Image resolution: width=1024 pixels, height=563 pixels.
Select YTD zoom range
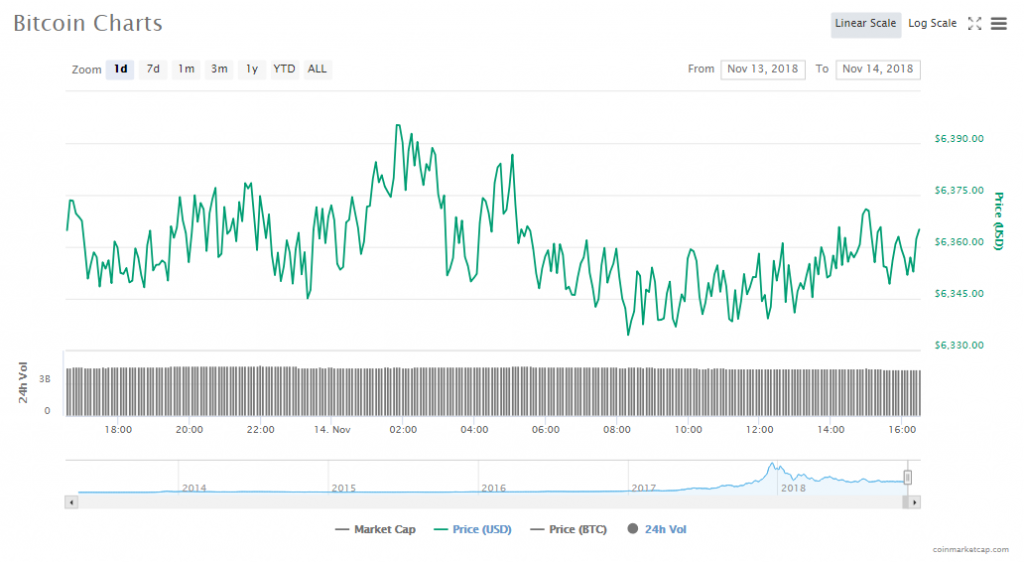285,69
